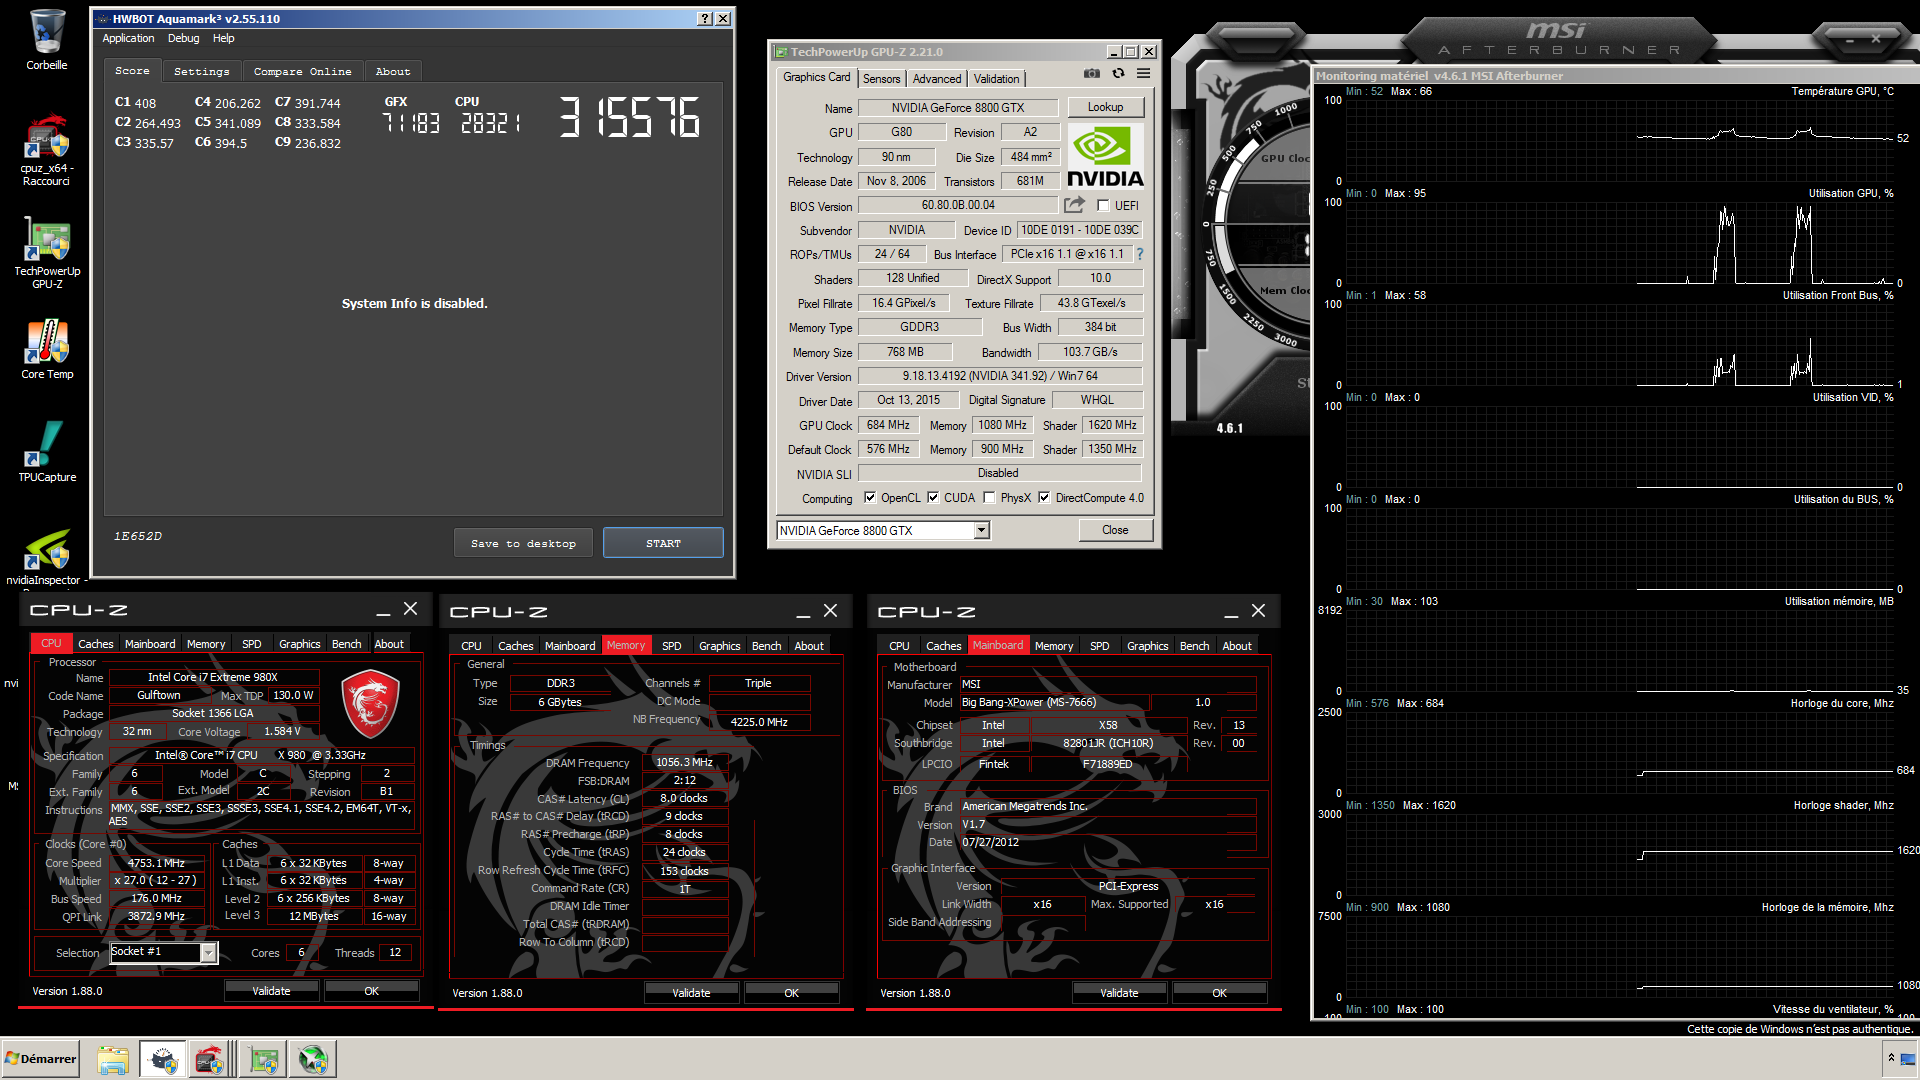The width and height of the screenshot is (1920, 1080).
Task: Select the HWBOT Aquamark gauge taskbar icon
Action: pos(162,1059)
